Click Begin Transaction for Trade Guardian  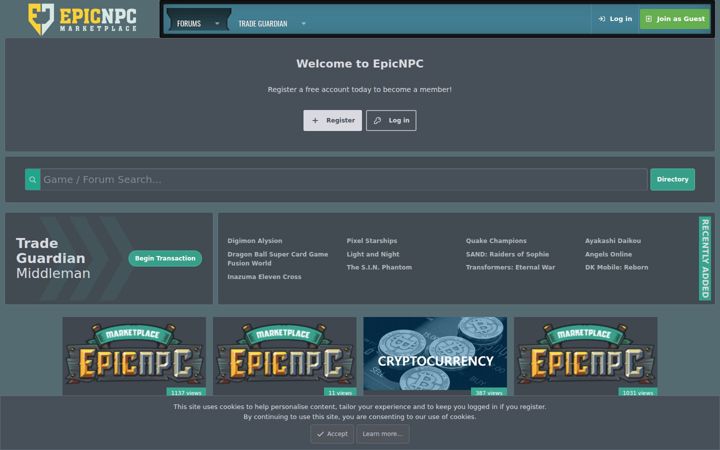coord(165,259)
